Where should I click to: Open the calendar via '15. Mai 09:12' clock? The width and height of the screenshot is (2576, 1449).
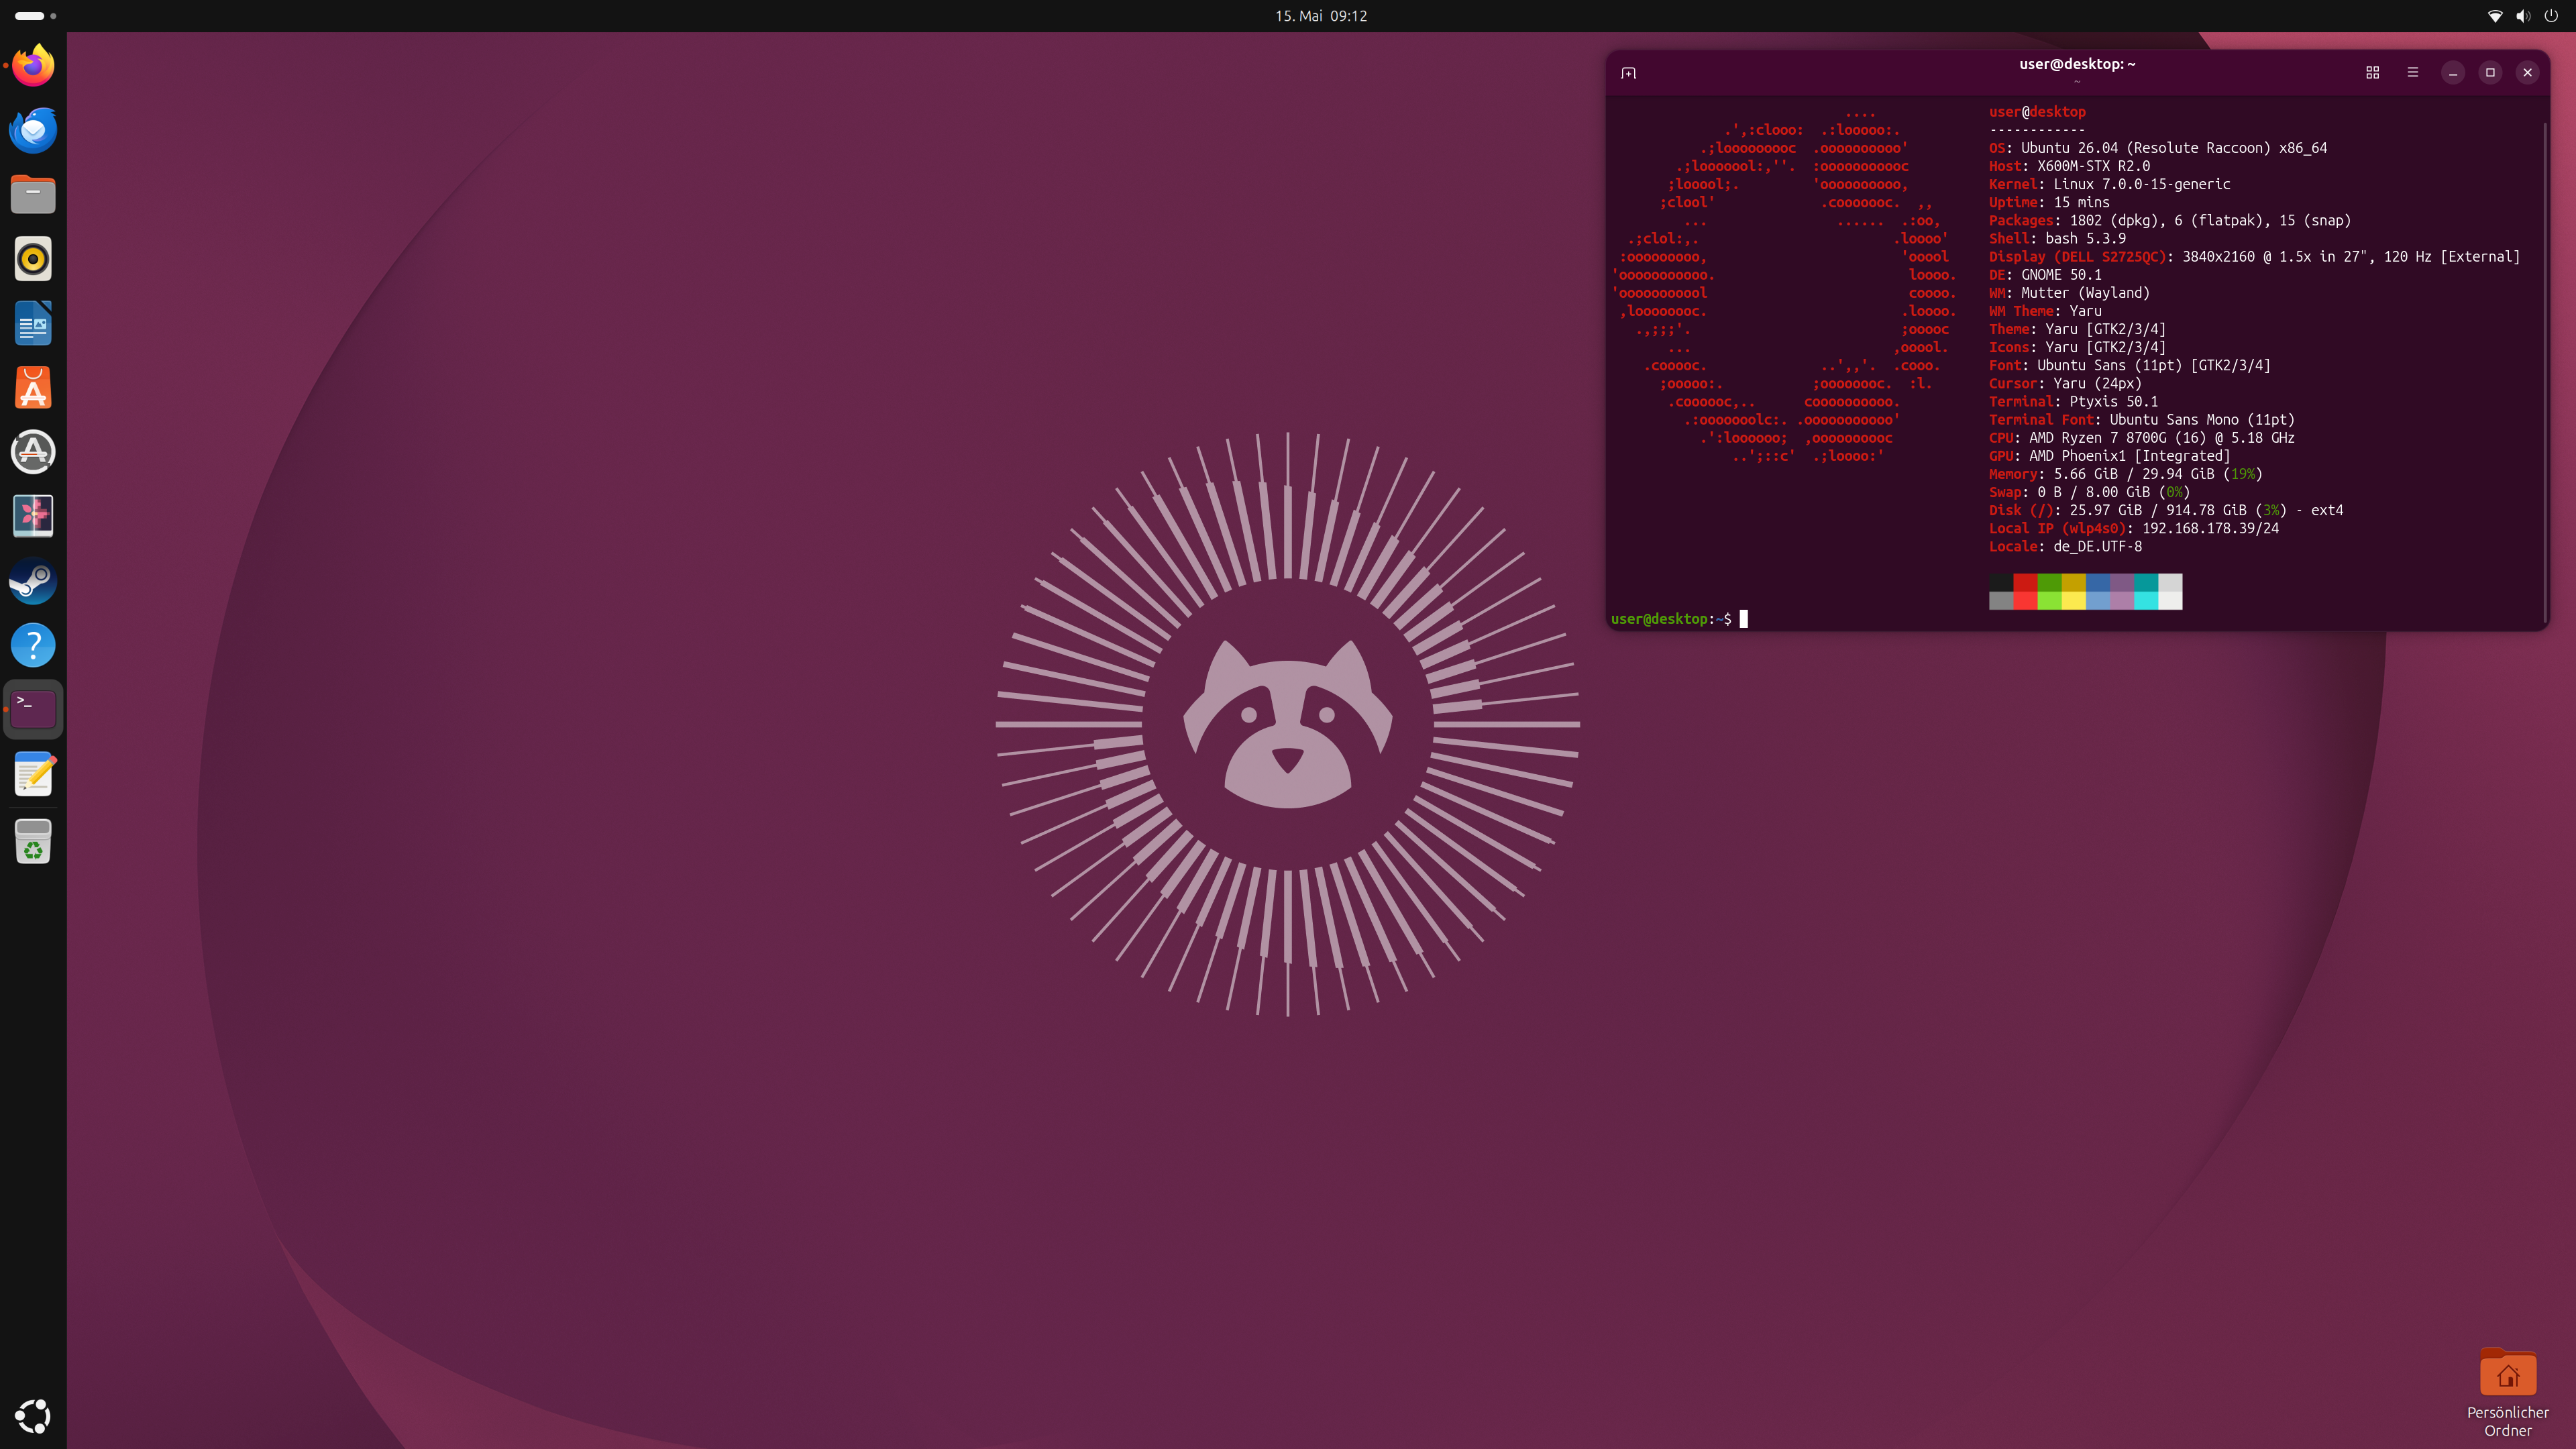click(1321, 16)
